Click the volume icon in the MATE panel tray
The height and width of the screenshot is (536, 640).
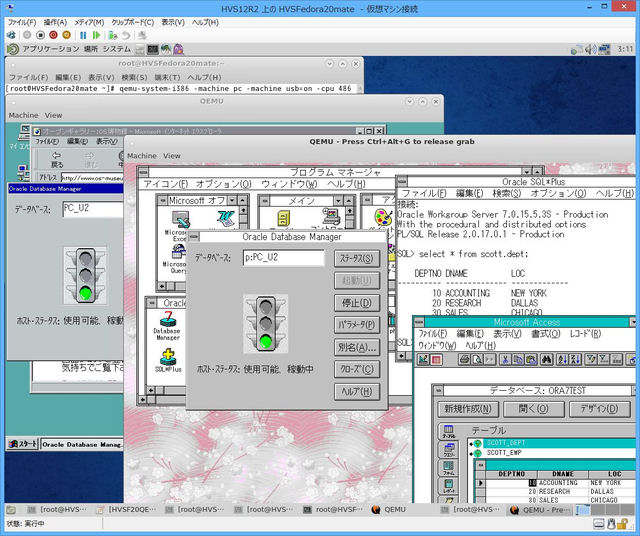pos(590,49)
